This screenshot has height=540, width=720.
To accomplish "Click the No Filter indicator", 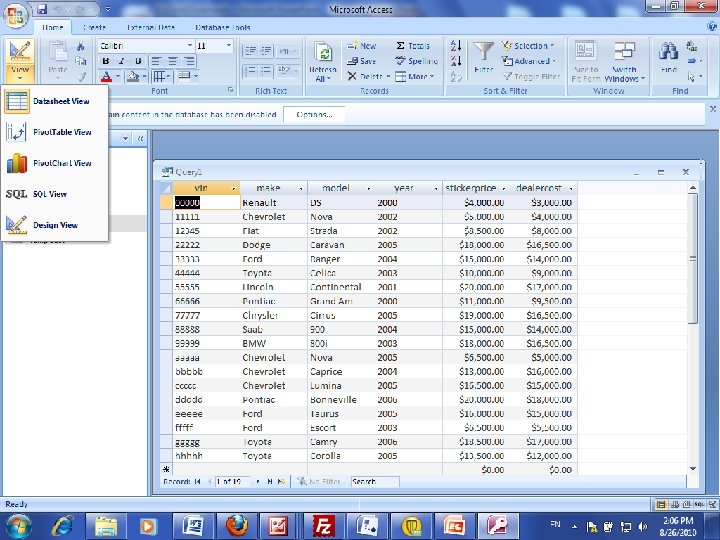I will pyautogui.click(x=320, y=481).
